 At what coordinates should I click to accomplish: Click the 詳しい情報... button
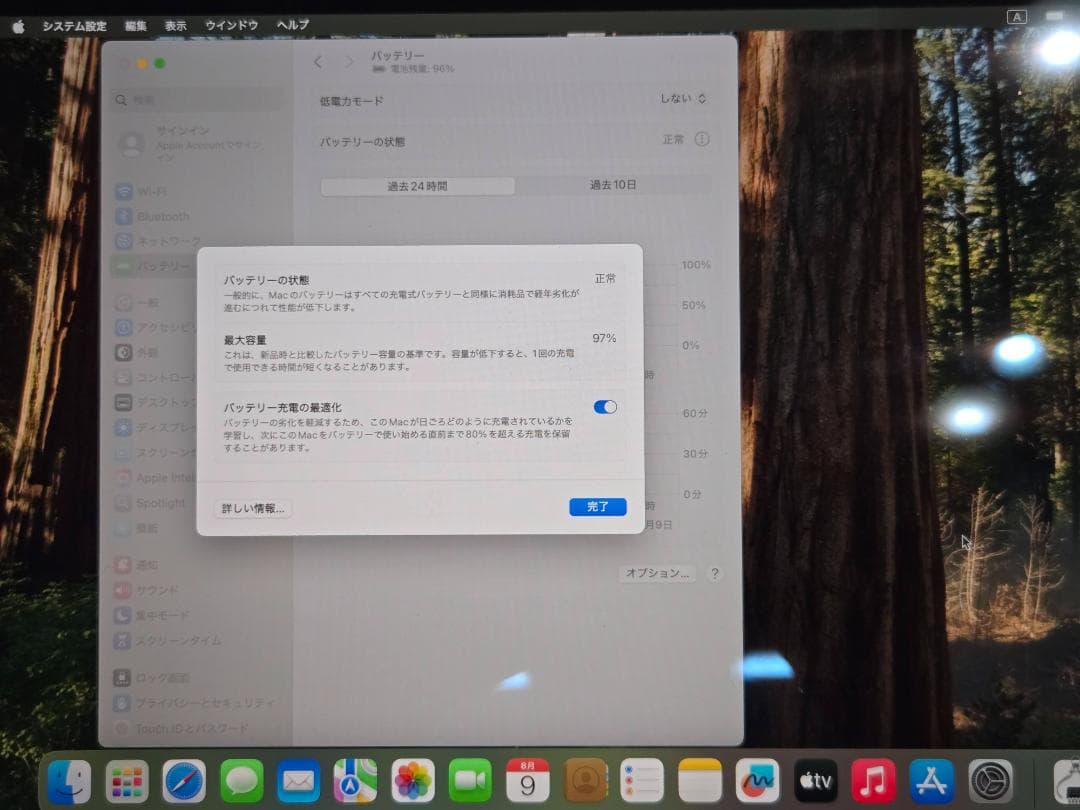(x=252, y=507)
